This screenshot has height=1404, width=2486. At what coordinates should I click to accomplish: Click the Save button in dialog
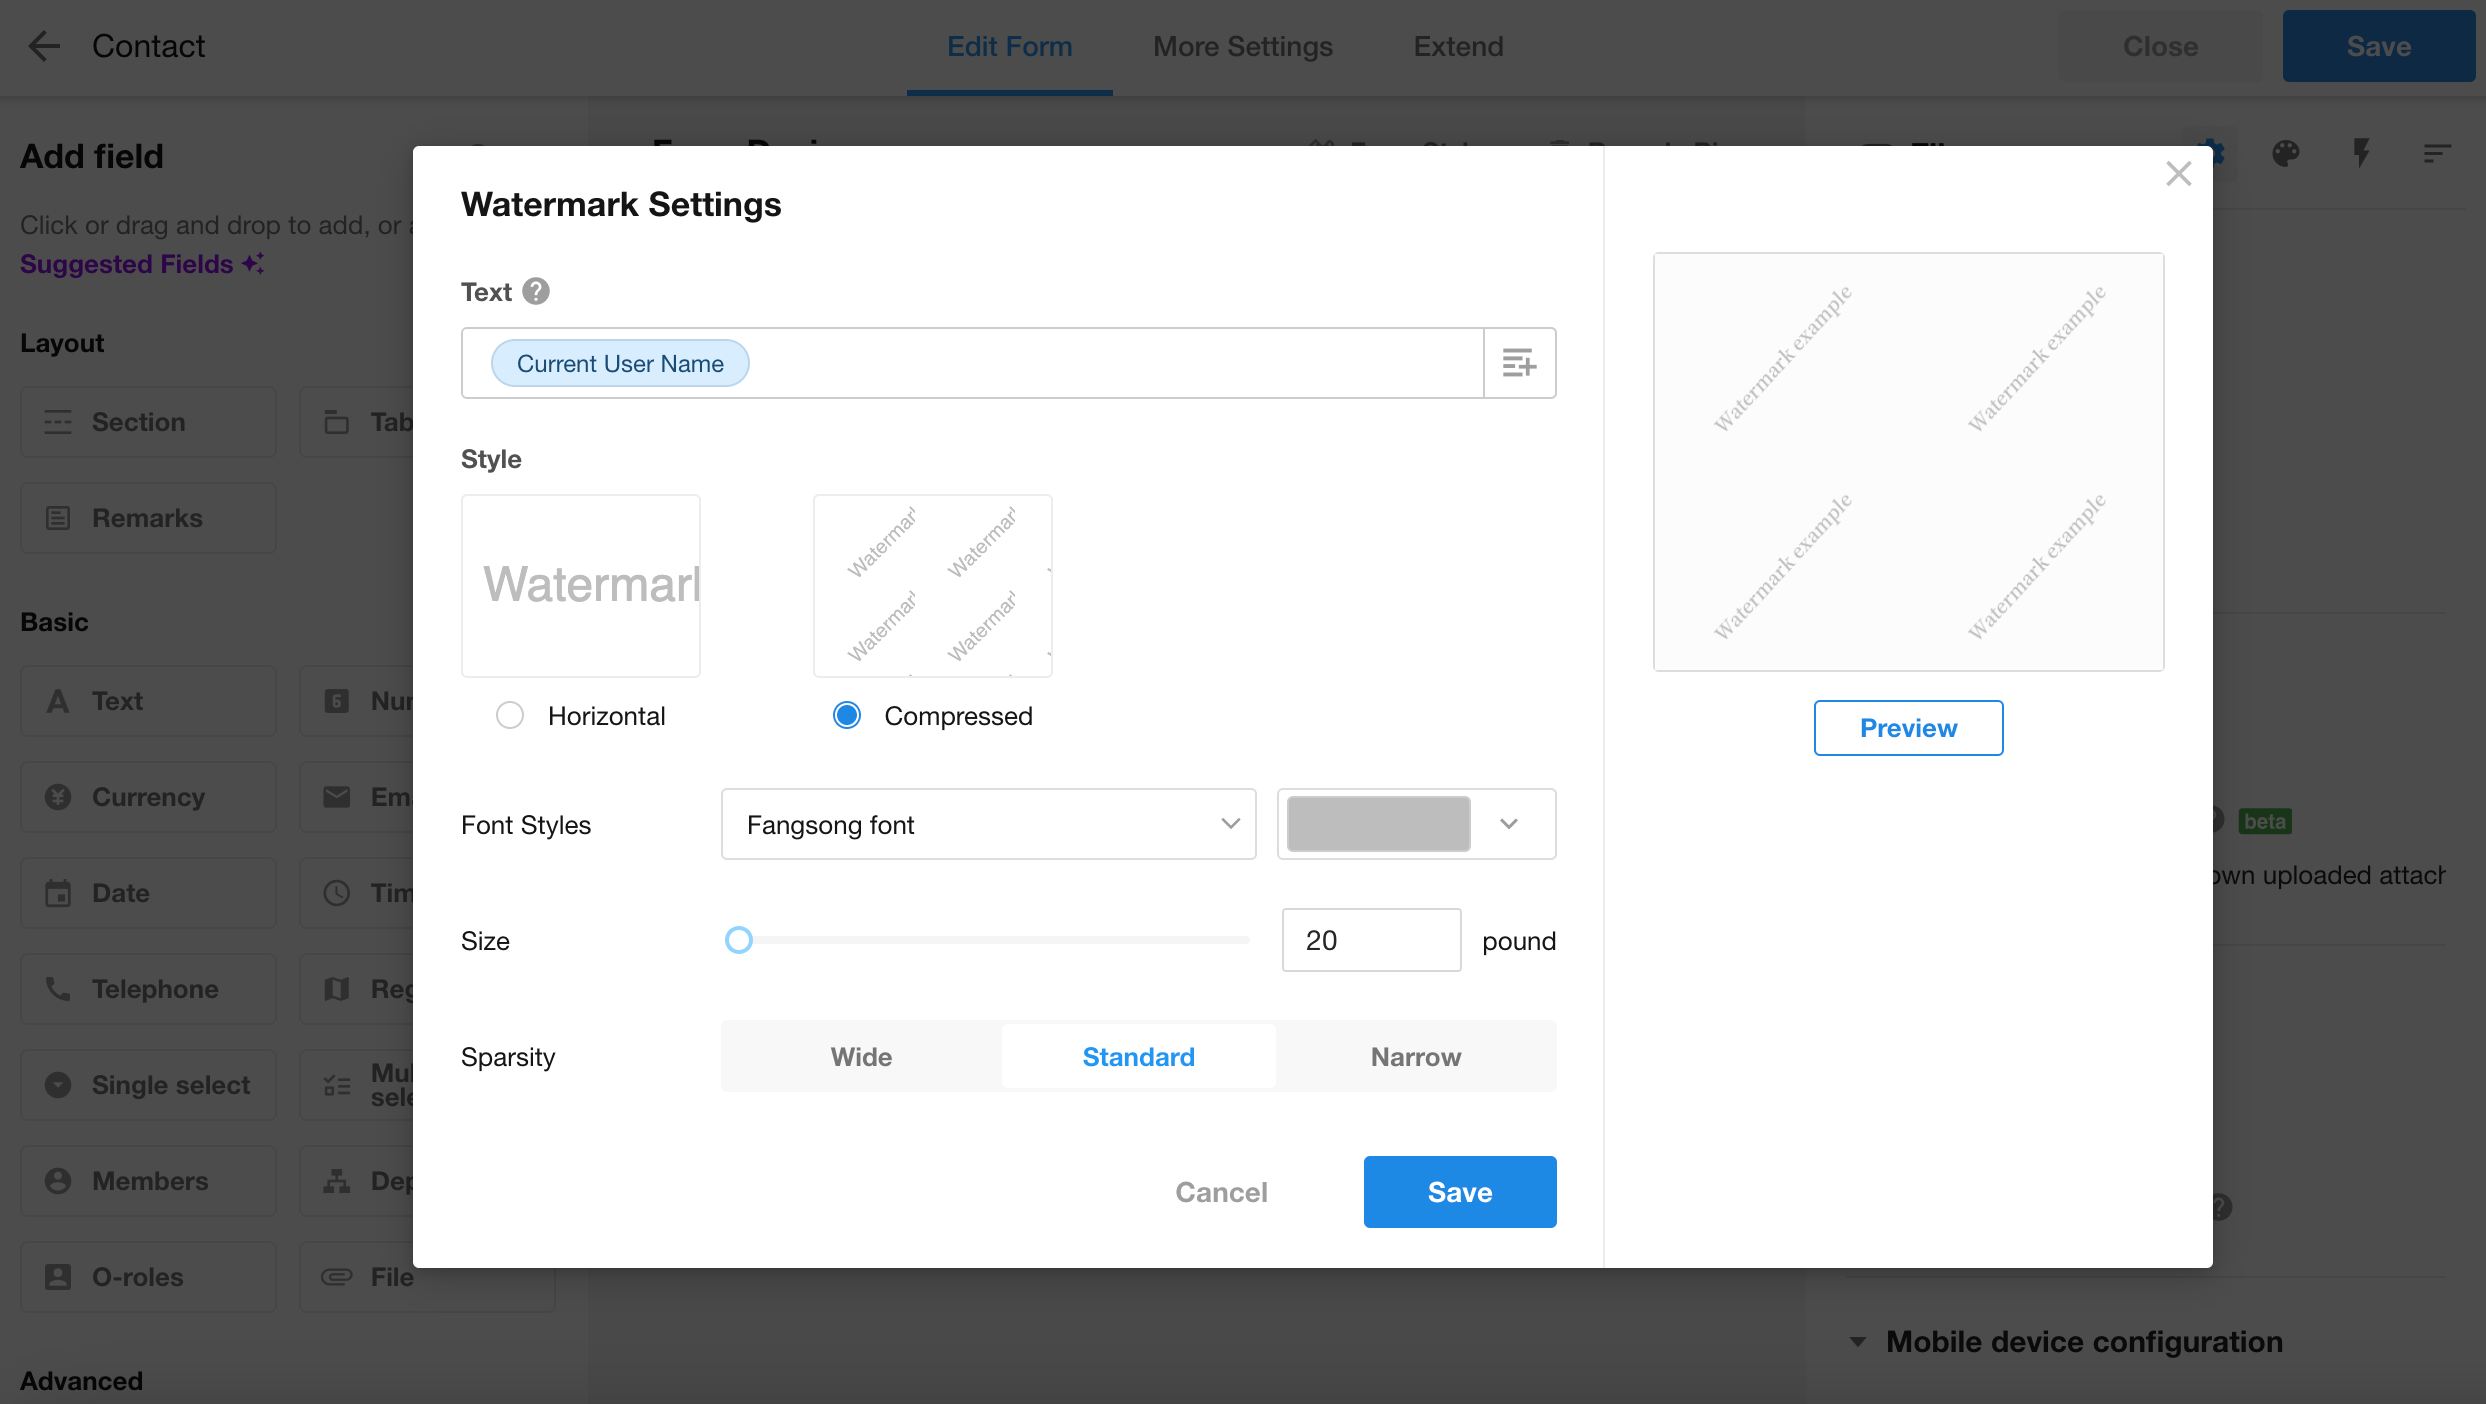point(1458,1192)
